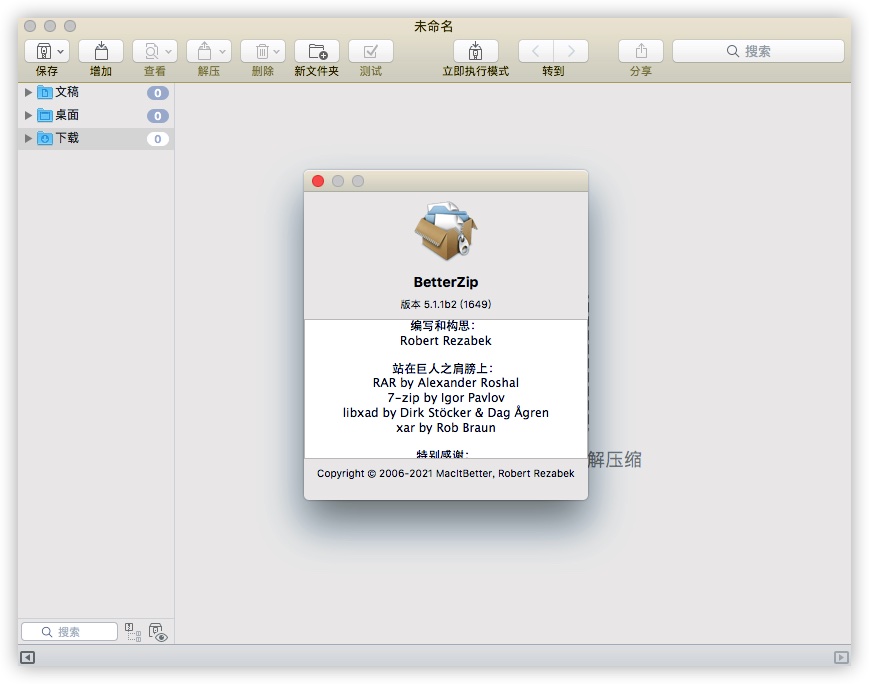This screenshot has width=869, height=684.
Task: Select the 文稿 folder in sidebar
Action: (96, 93)
